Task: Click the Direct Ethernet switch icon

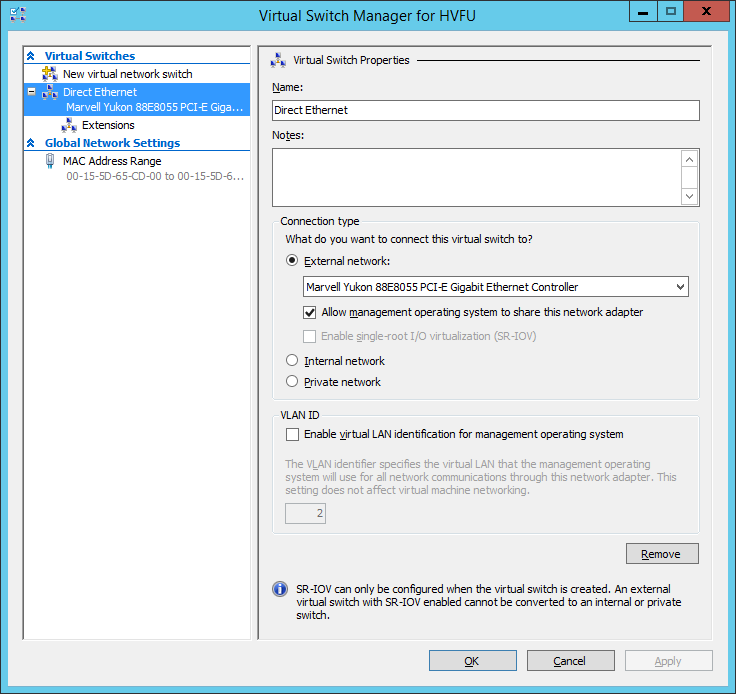Action: pos(50,92)
